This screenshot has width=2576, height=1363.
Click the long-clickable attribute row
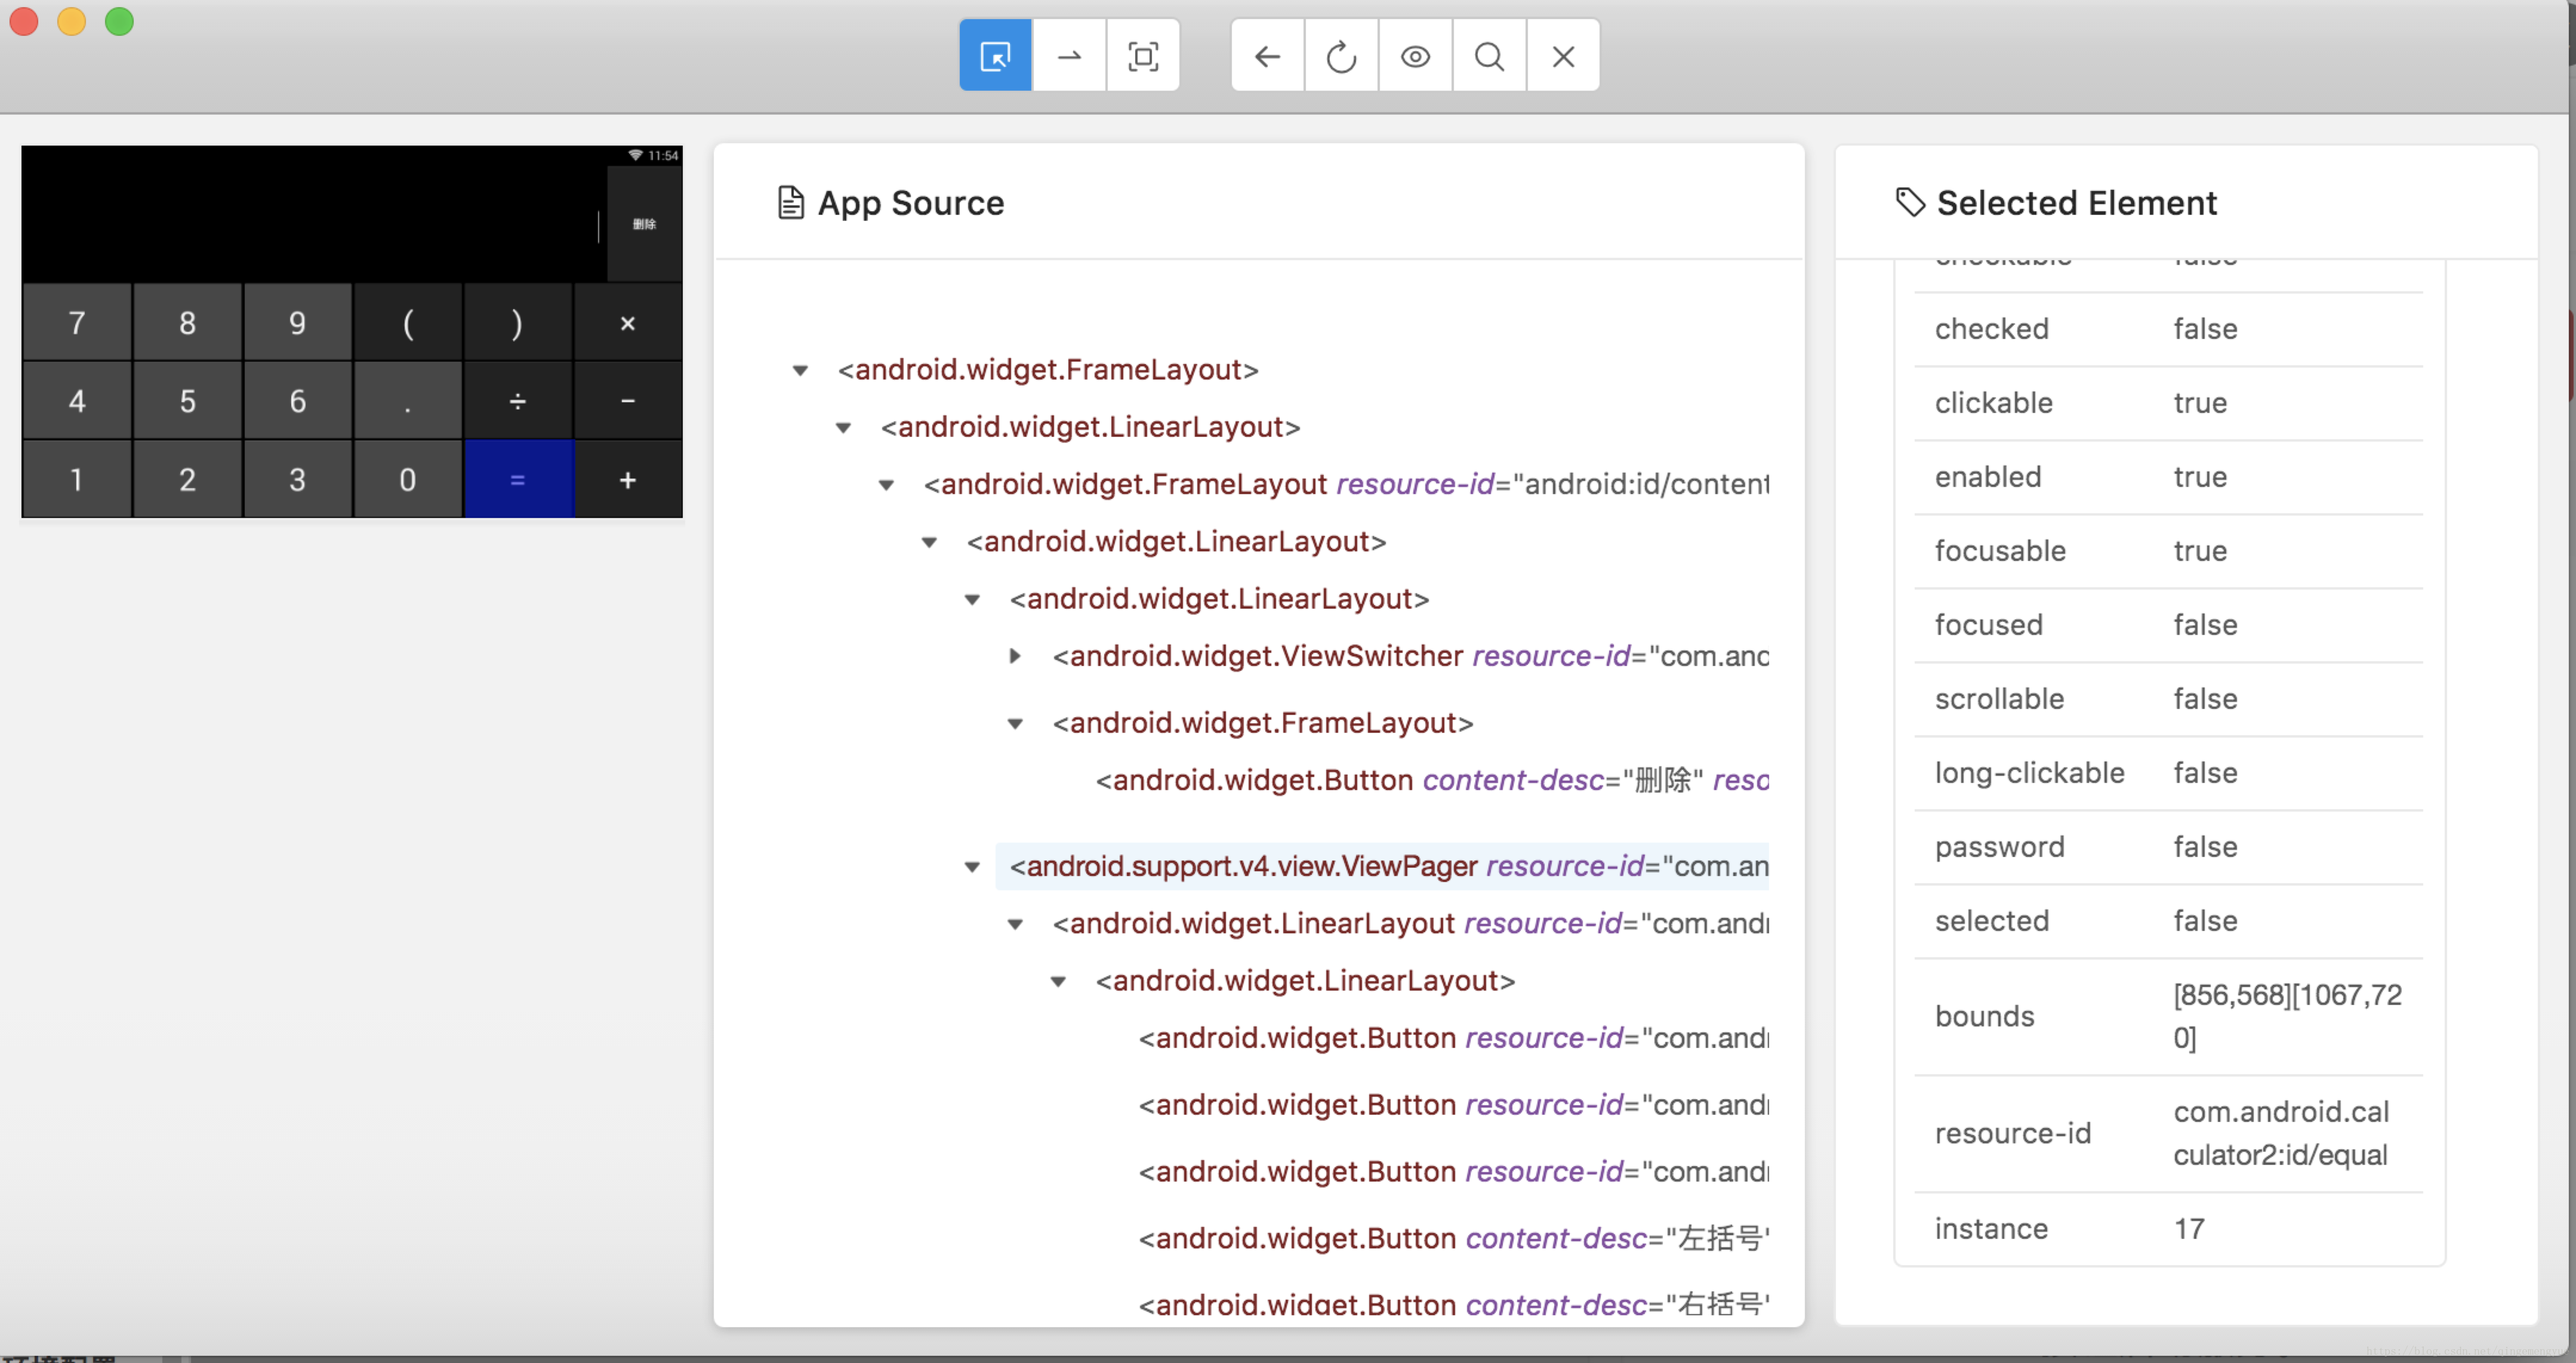2168,773
